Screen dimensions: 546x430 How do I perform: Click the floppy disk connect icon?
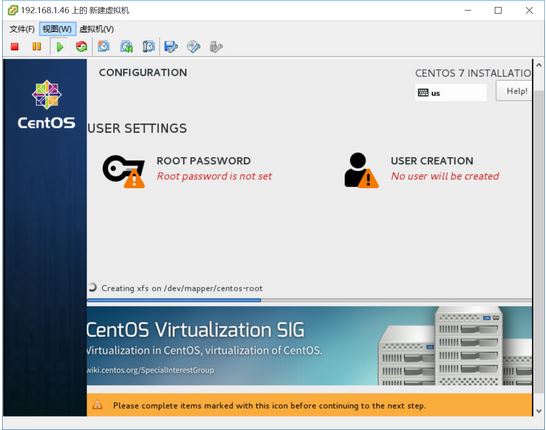tap(171, 47)
